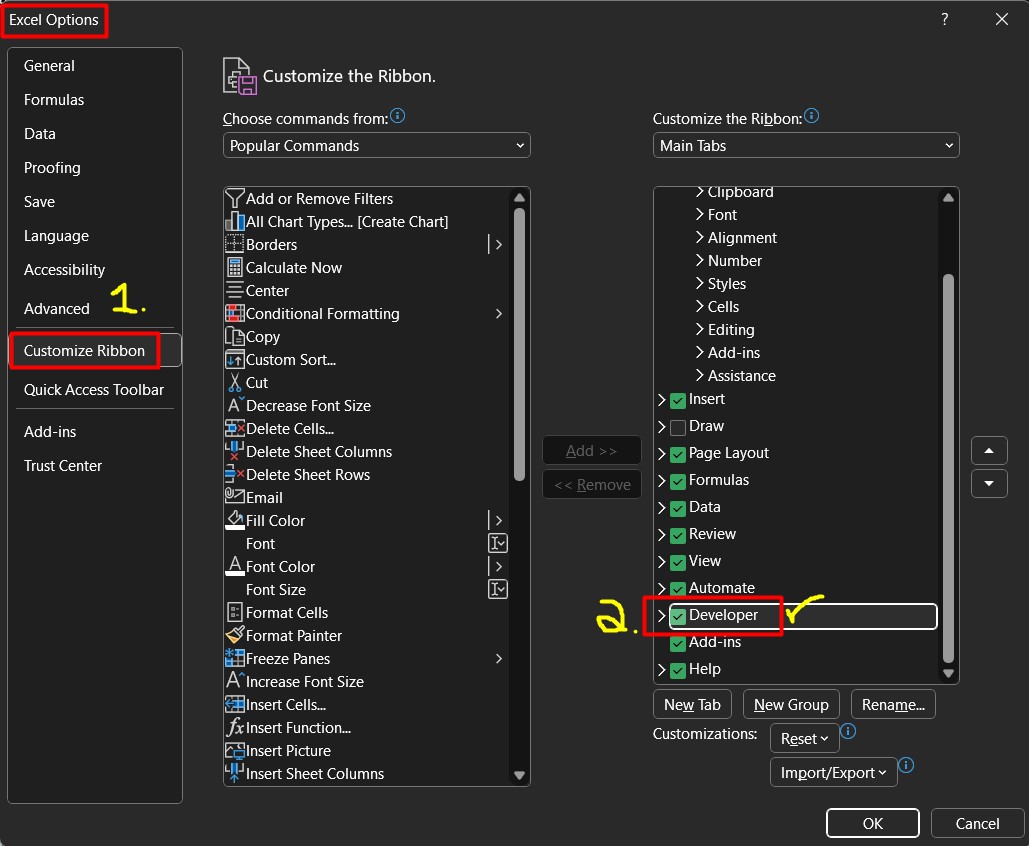The width and height of the screenshot is (1029, 846).
Task: Click the Rename button
Action: (892, 704)
